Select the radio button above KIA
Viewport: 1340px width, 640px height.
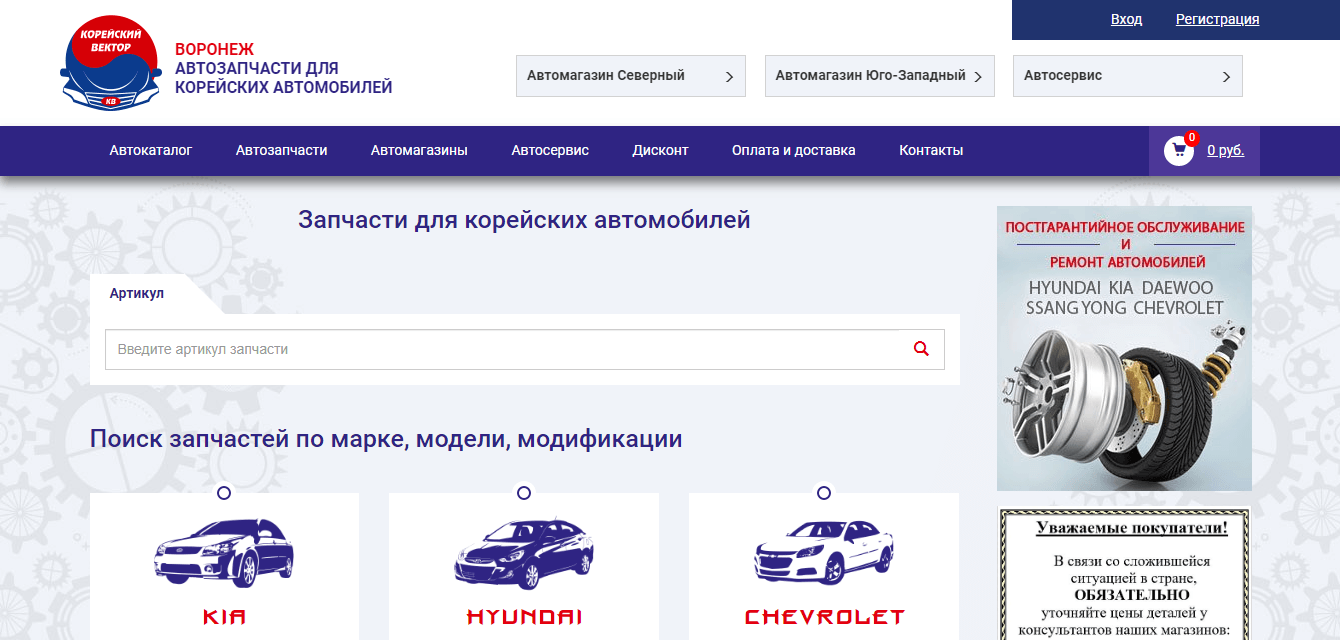(x=224, y=492)
